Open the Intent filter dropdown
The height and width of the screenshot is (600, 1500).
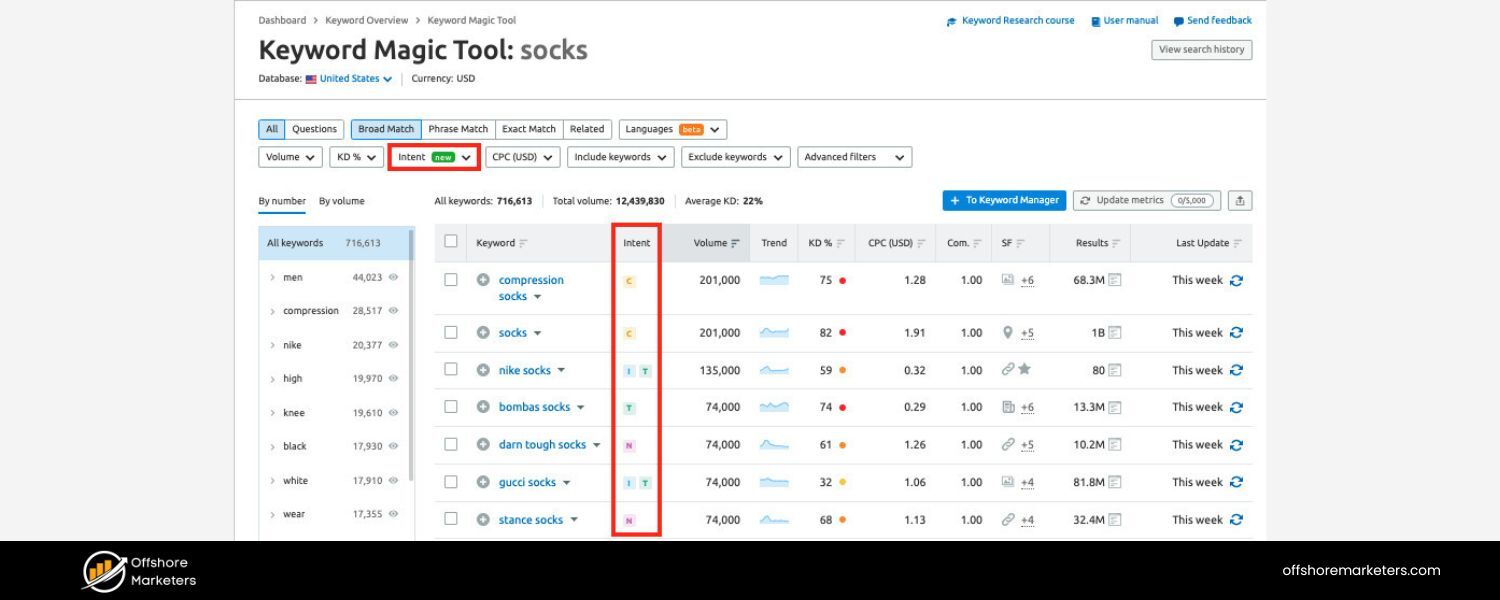click(432, 156)
